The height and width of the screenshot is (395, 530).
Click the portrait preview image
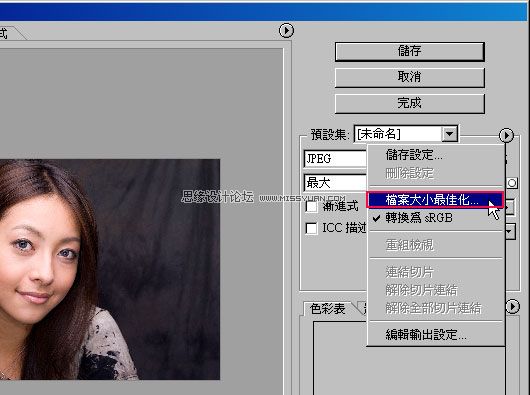110,269
